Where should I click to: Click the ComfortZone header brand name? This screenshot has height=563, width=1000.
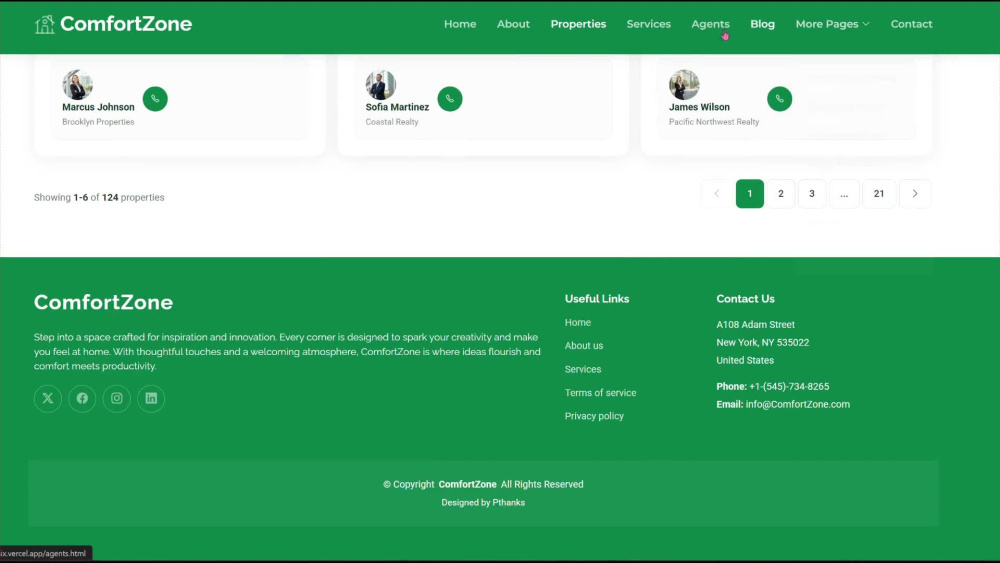coord(126,24)
